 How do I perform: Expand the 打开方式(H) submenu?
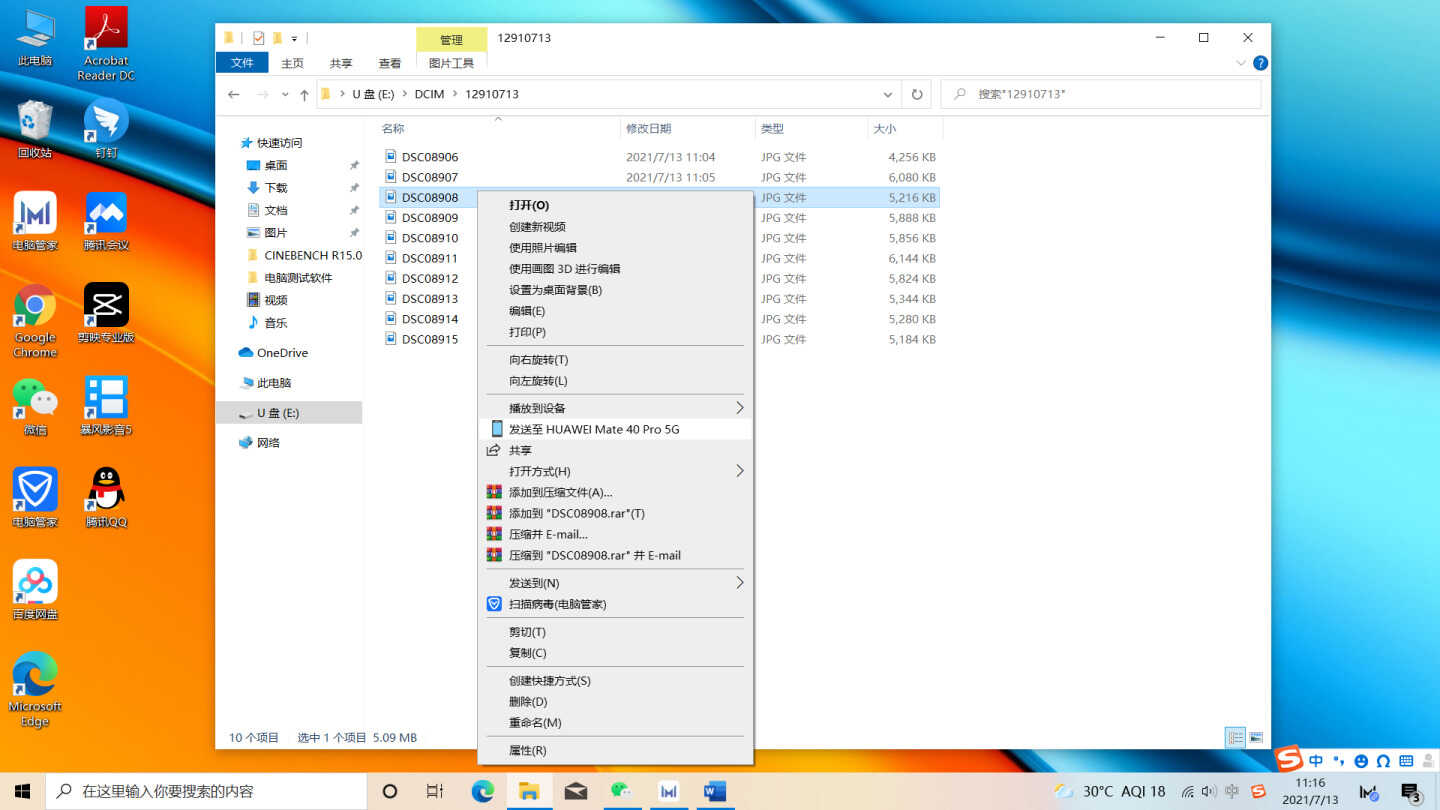[740, 471]
